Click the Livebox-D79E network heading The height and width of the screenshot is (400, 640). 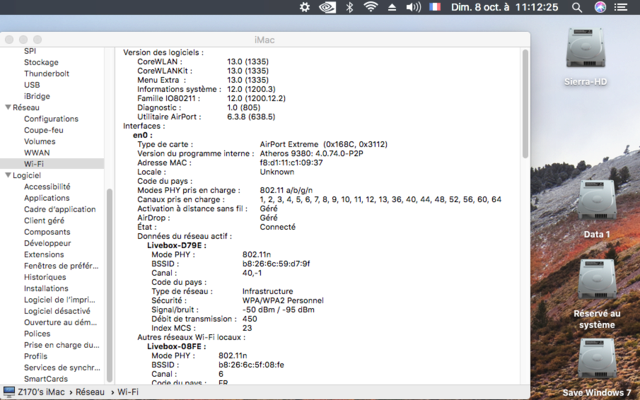[x=176, y=245]
